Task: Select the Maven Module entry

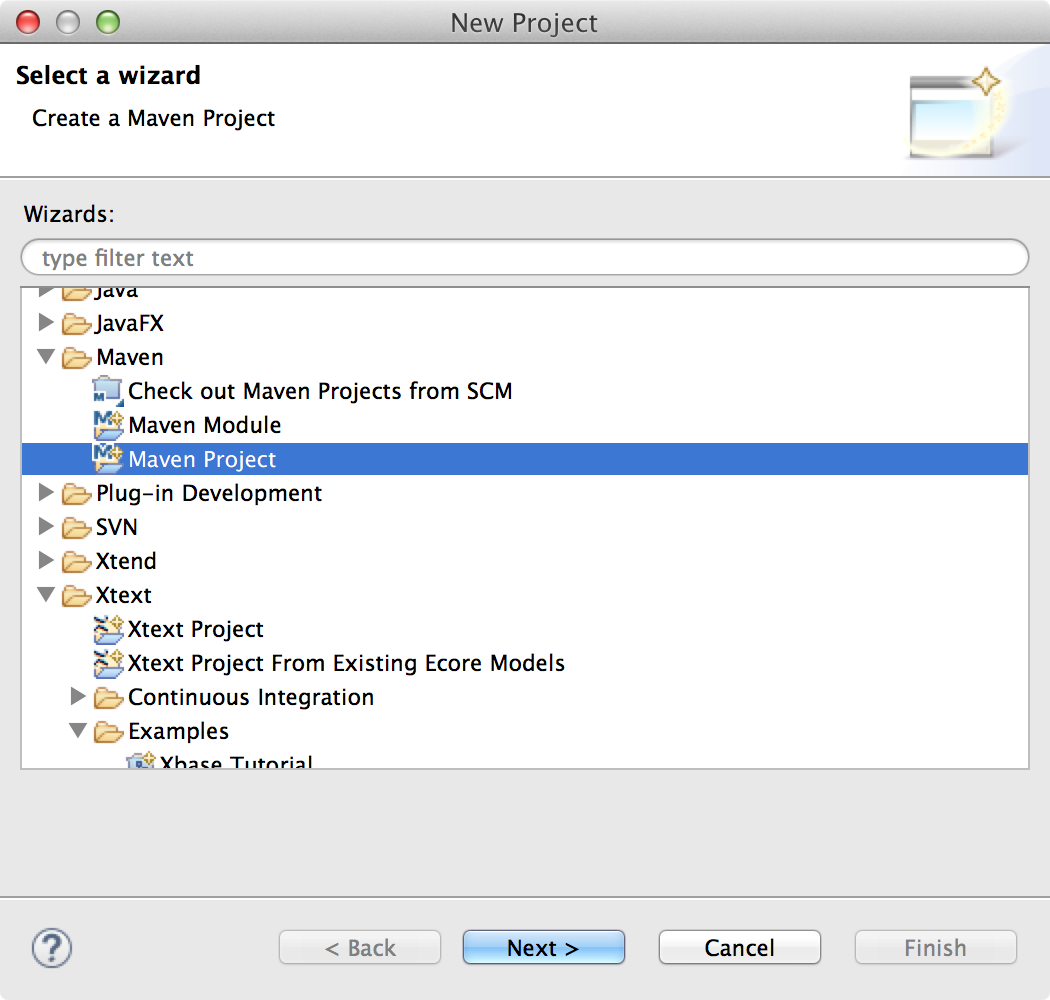Action: click(205, 425)
